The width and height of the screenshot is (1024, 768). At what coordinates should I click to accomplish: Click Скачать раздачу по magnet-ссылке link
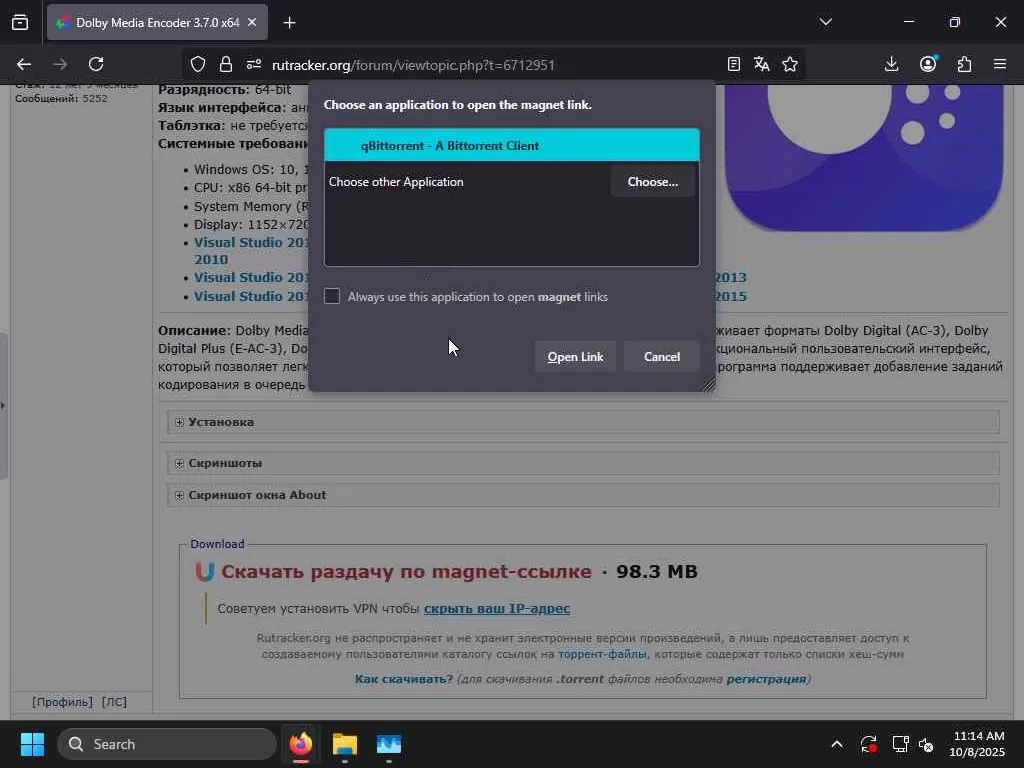(x=406, y=571)
